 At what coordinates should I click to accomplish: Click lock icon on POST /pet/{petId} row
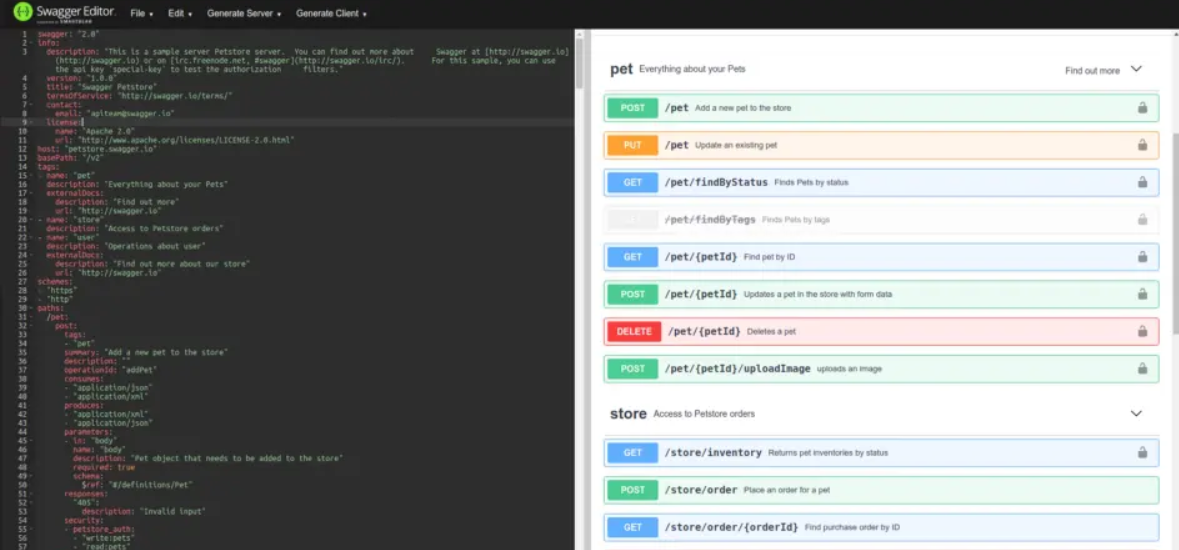[x=1142, y=294]
